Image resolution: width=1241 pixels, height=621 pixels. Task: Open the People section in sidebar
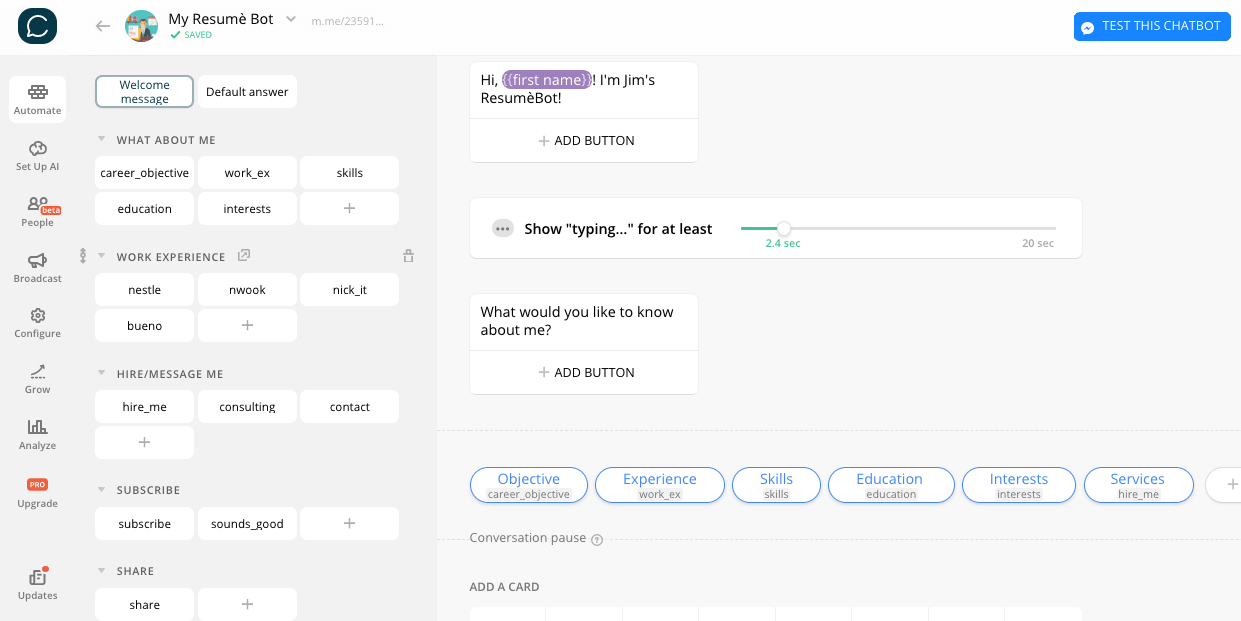tap(38, 211)
